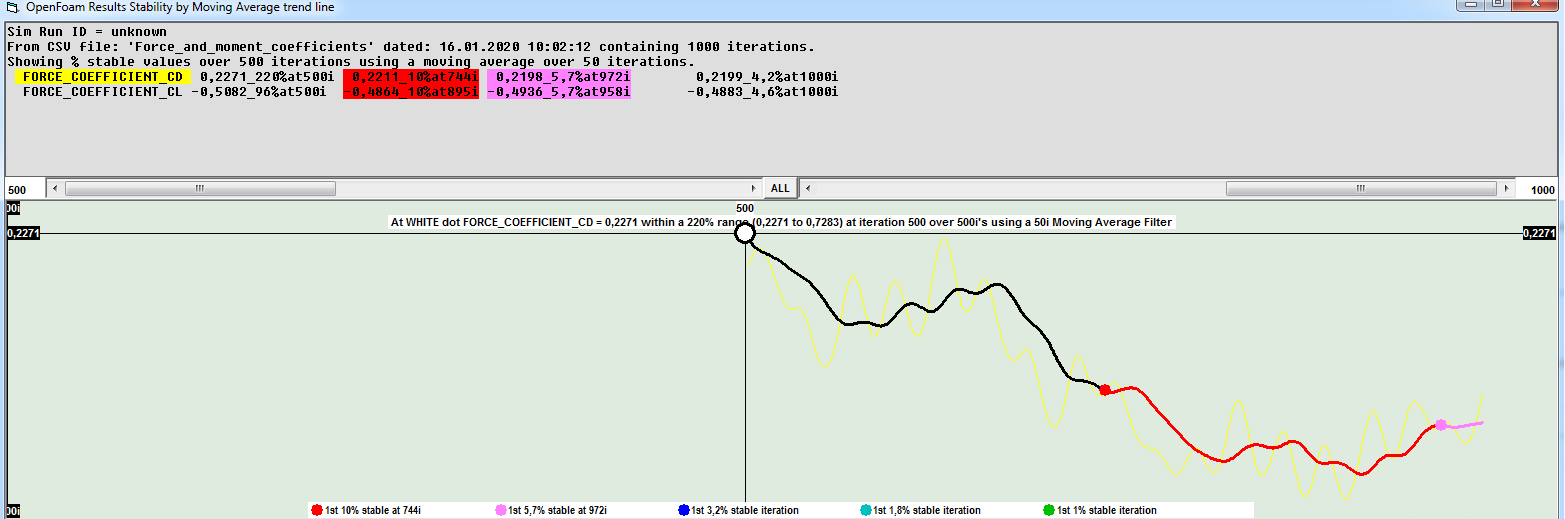This screenshot has width=1565, height=519.
Task: Click legend text '1st 10% stable at 744i'
Action: (x=373, y=510)
